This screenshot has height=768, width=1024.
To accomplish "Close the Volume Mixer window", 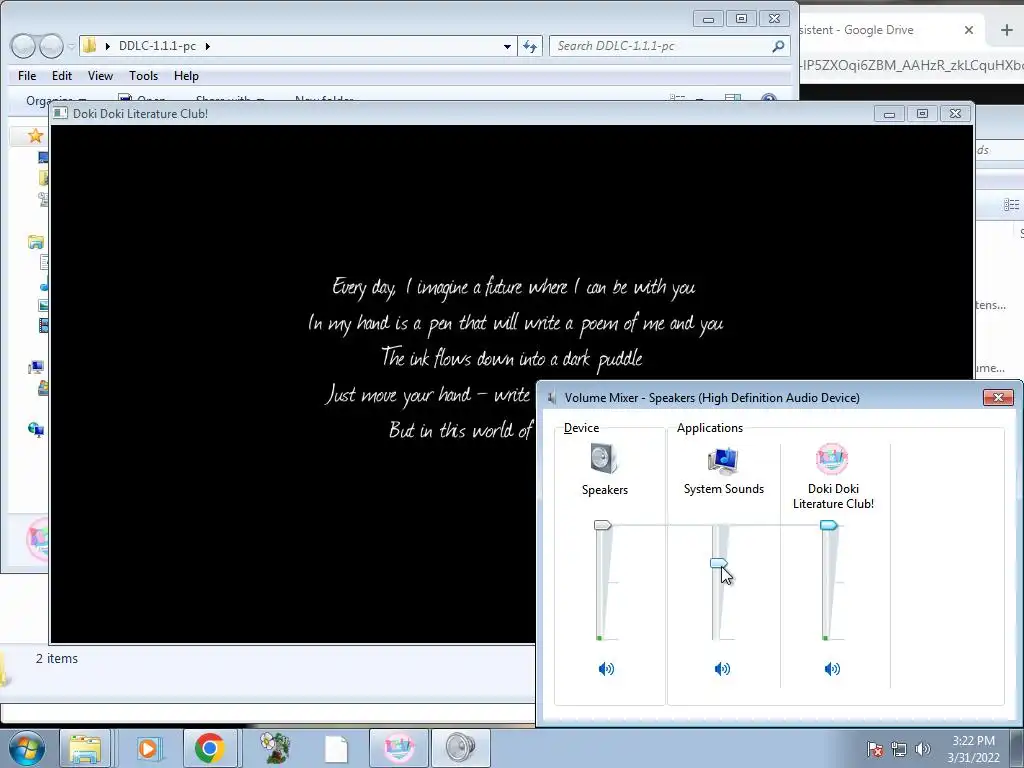I will click(998, 397).
